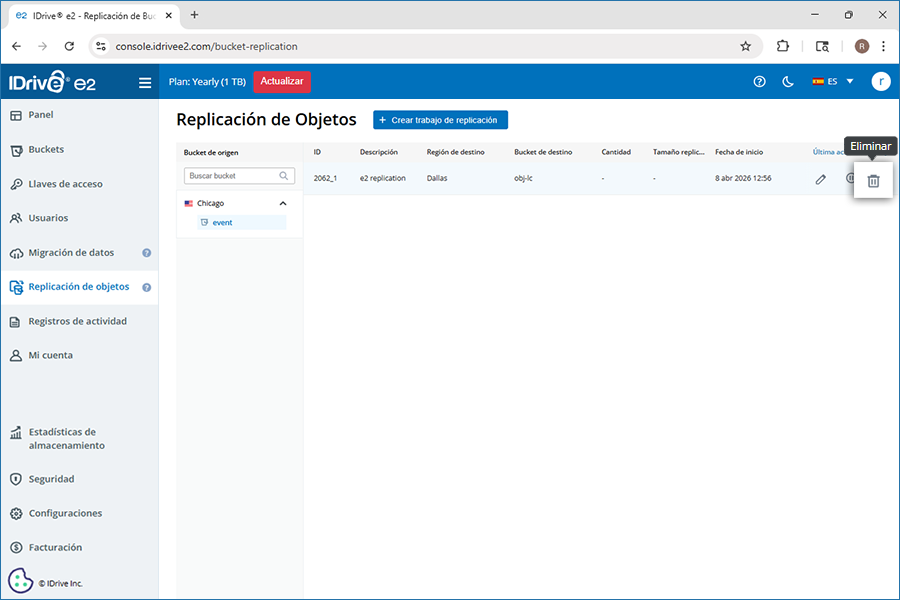Toggle dark mode with the moon icon
The width and height of the screenshot is (900, 600).
coord(787,82)
